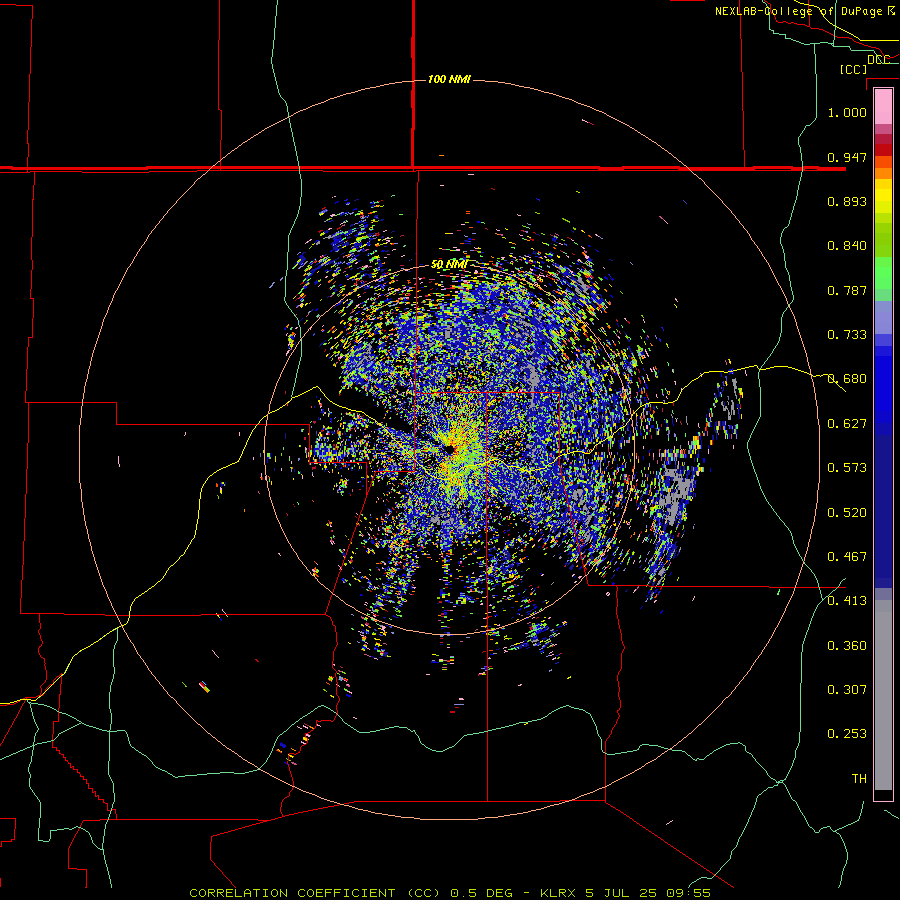Click the 1.000 scale value

pos(847,112)
